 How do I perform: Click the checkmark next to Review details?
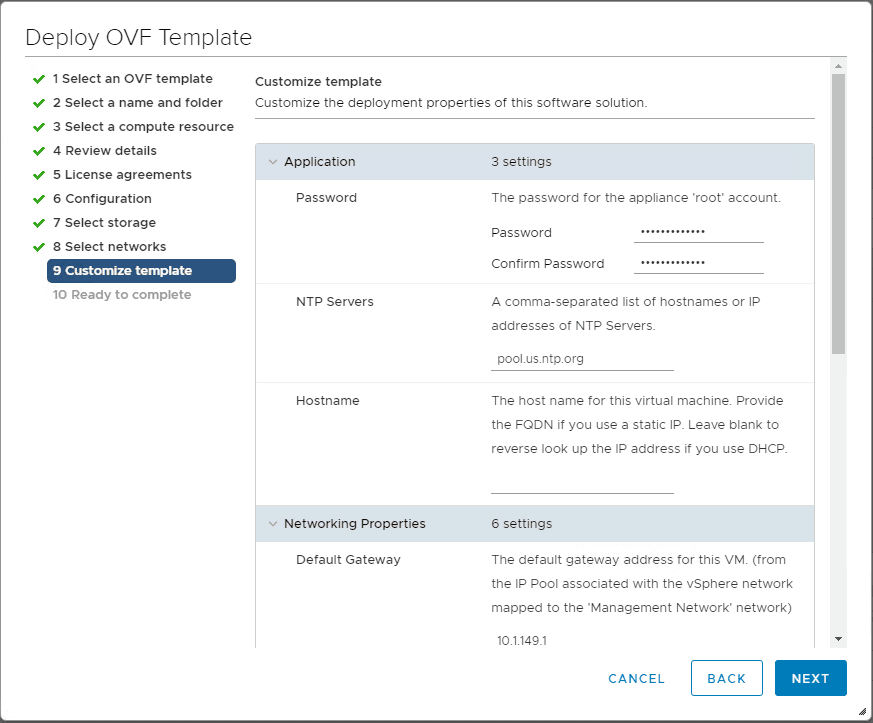(39, 151)
